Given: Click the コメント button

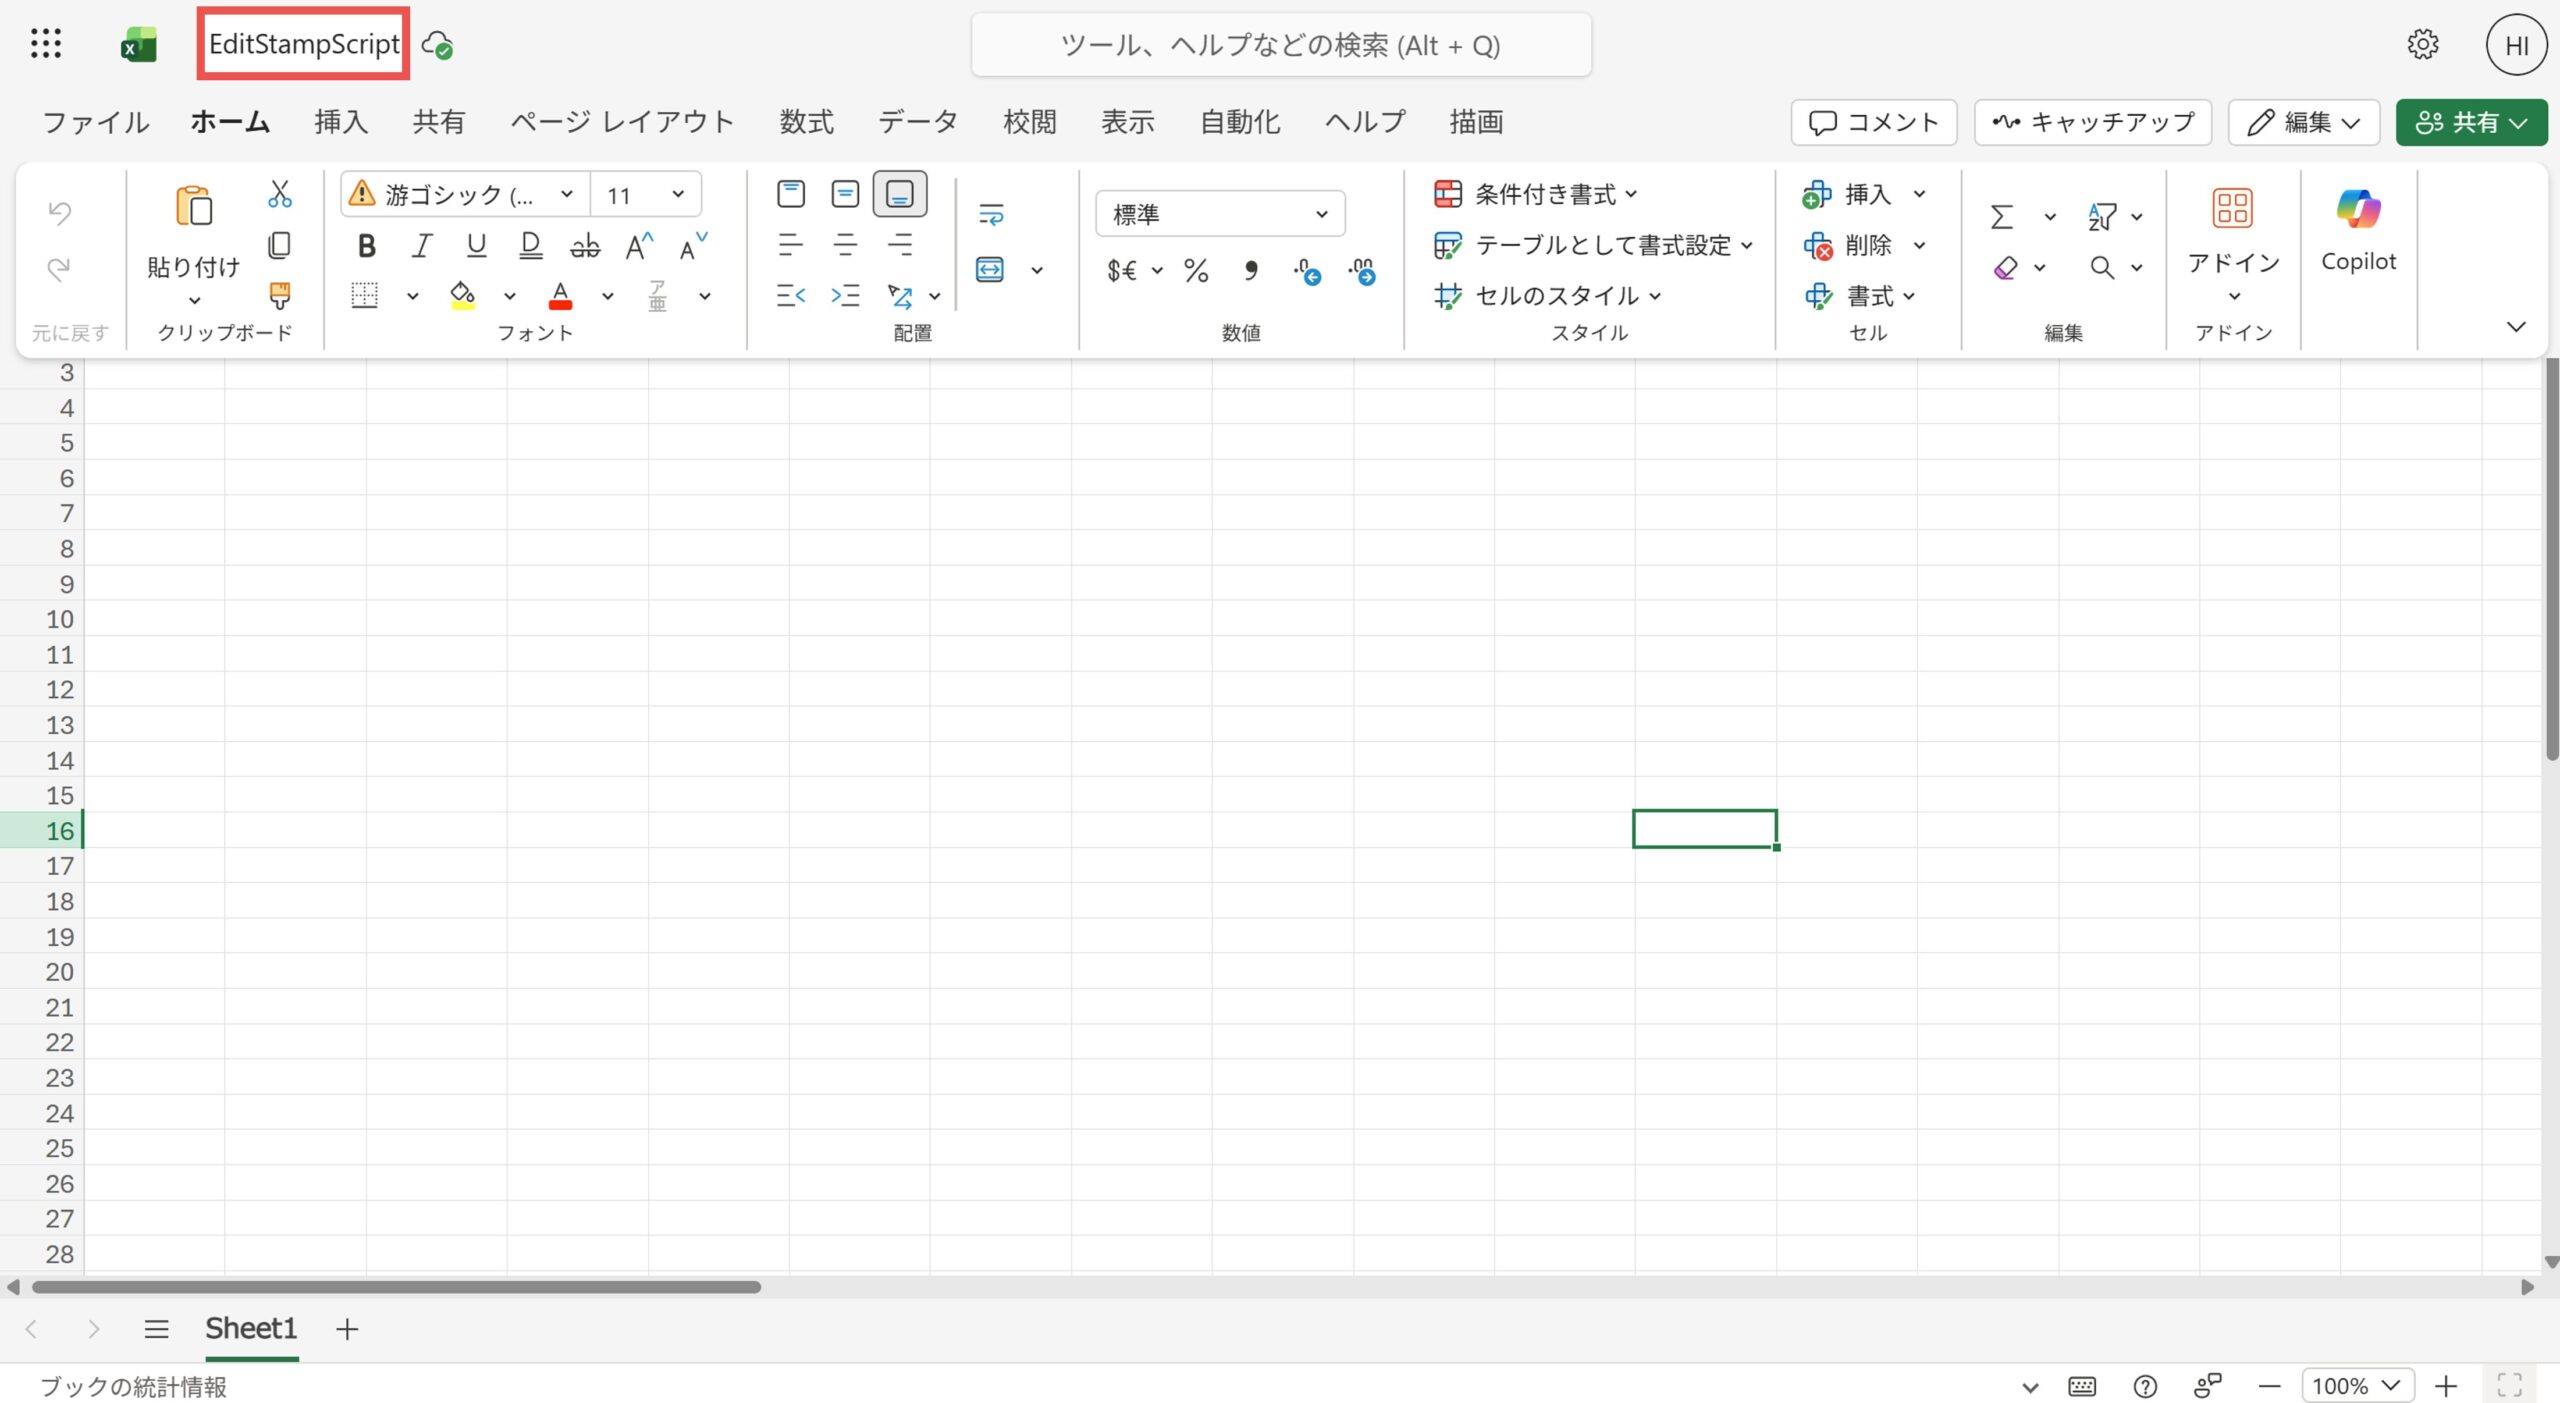Looking at the screenshot, I should (x=1874, y=122).
